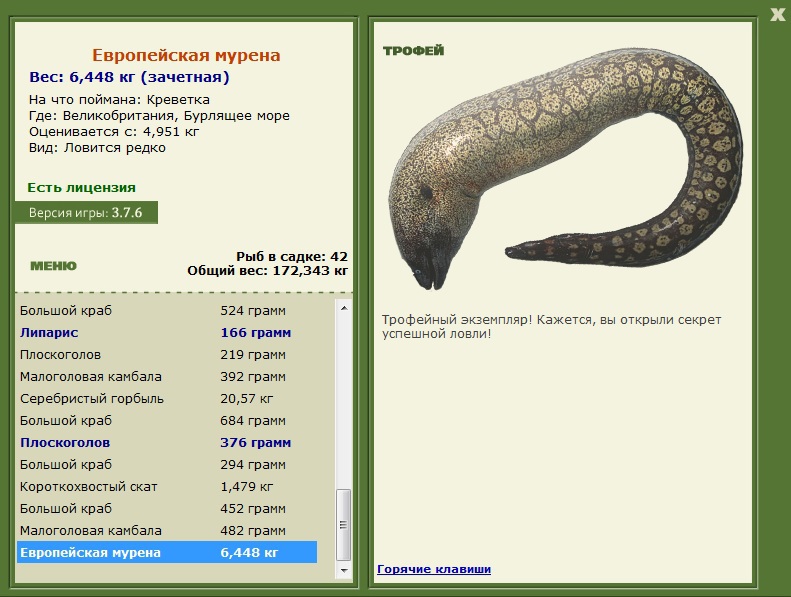Select Липарис 166 грамм row

pyautogui.click(x=167, y=333)
